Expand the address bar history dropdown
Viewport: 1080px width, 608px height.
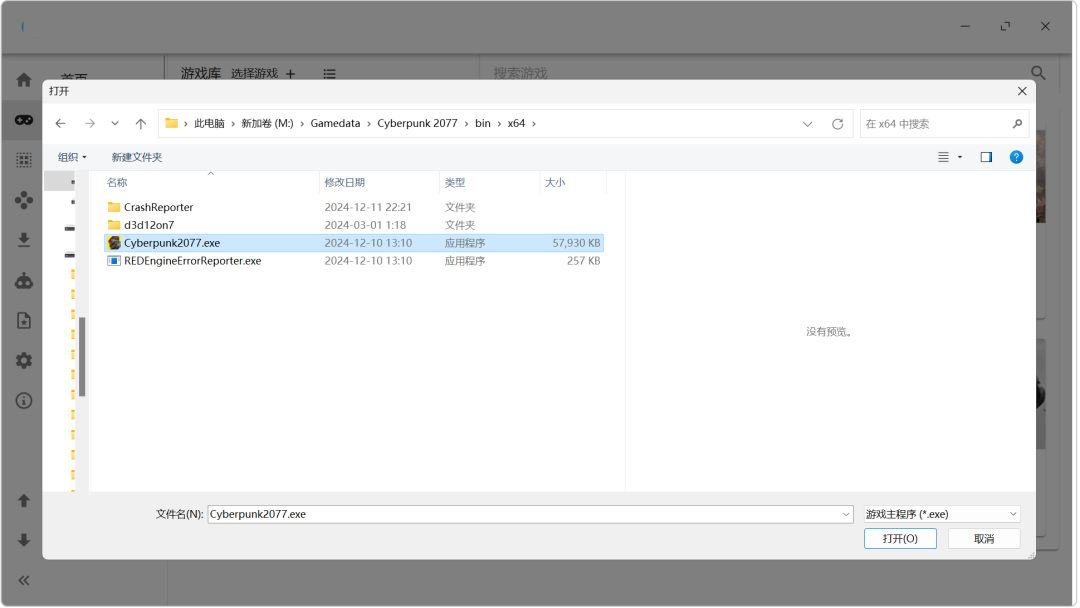pyautogui.click(x=807, y=124)
